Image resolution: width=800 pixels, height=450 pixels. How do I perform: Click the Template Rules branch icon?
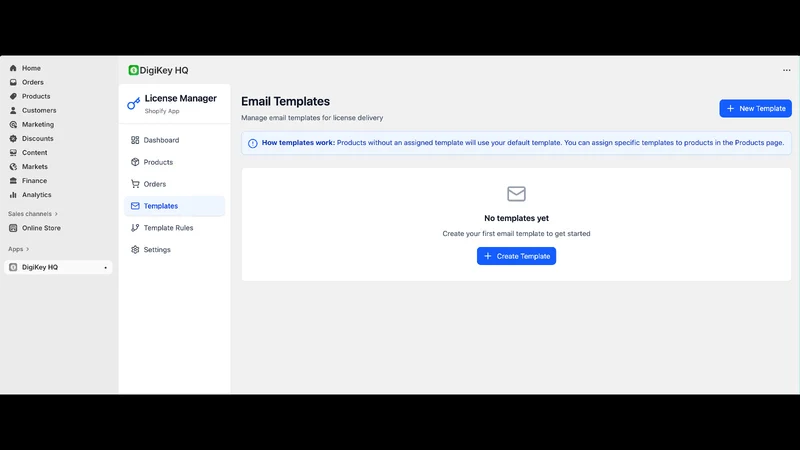click(135, 228)
